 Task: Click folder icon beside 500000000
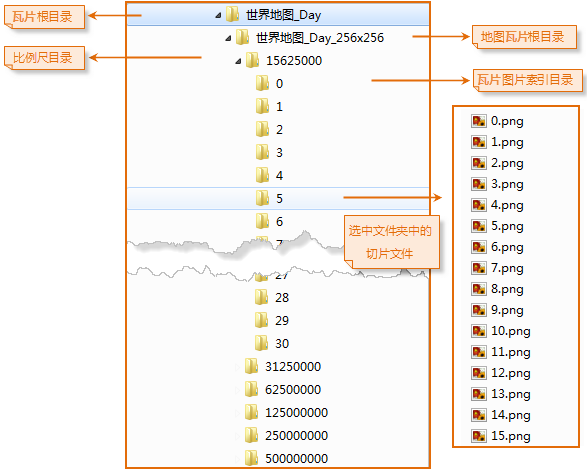251,458
